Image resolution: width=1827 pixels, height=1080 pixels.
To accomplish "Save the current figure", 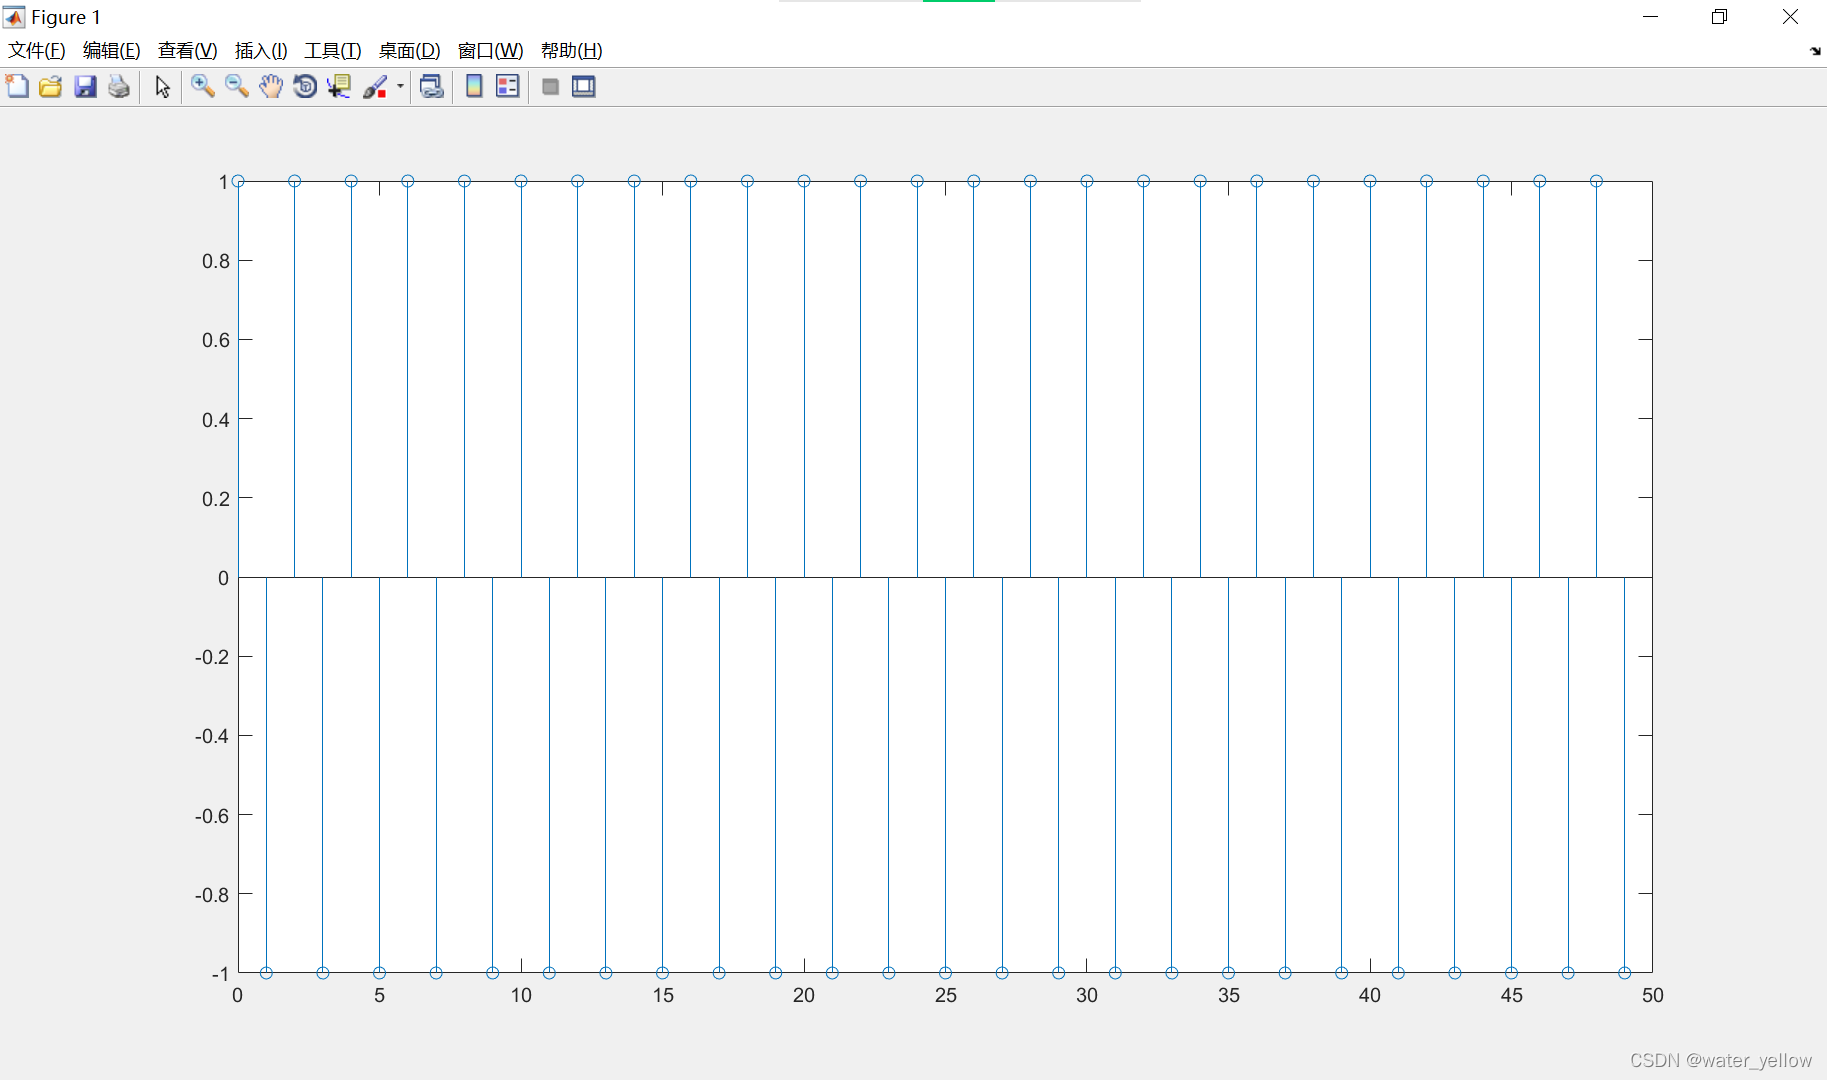I will point(85,87).
